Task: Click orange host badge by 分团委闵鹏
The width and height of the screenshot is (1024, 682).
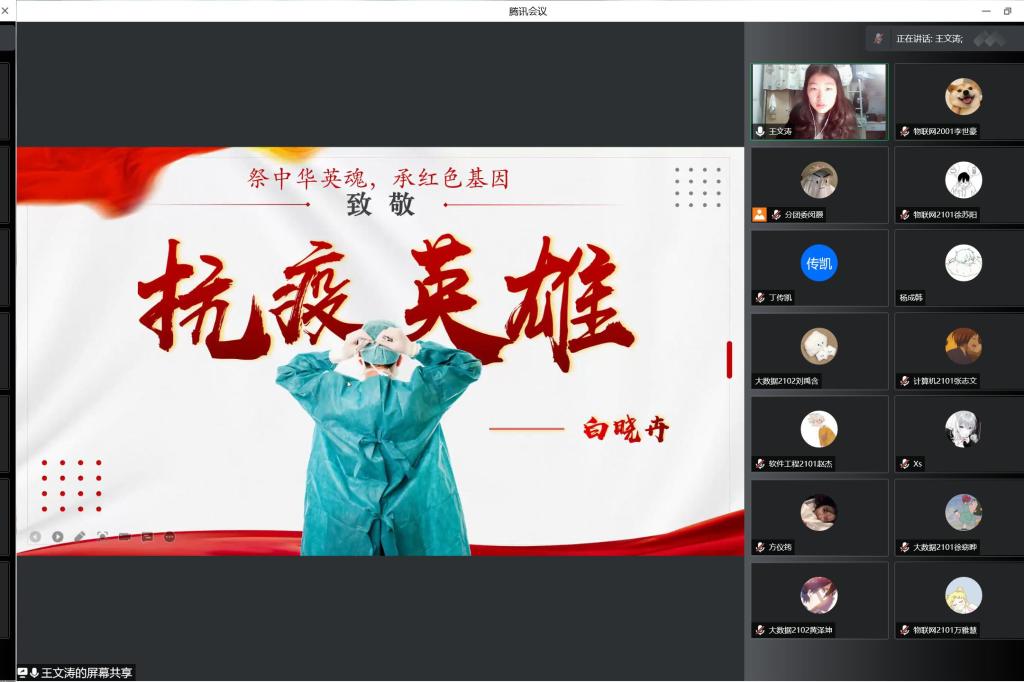Action: tap(759, 215)
